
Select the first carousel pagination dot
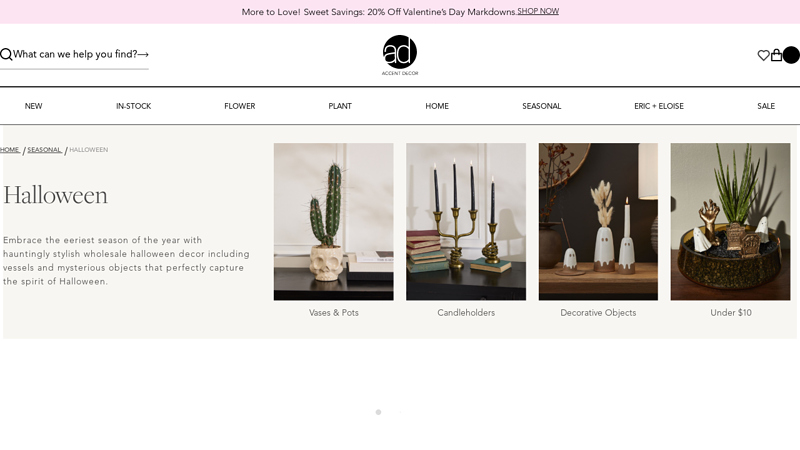(x=378, y=412)
